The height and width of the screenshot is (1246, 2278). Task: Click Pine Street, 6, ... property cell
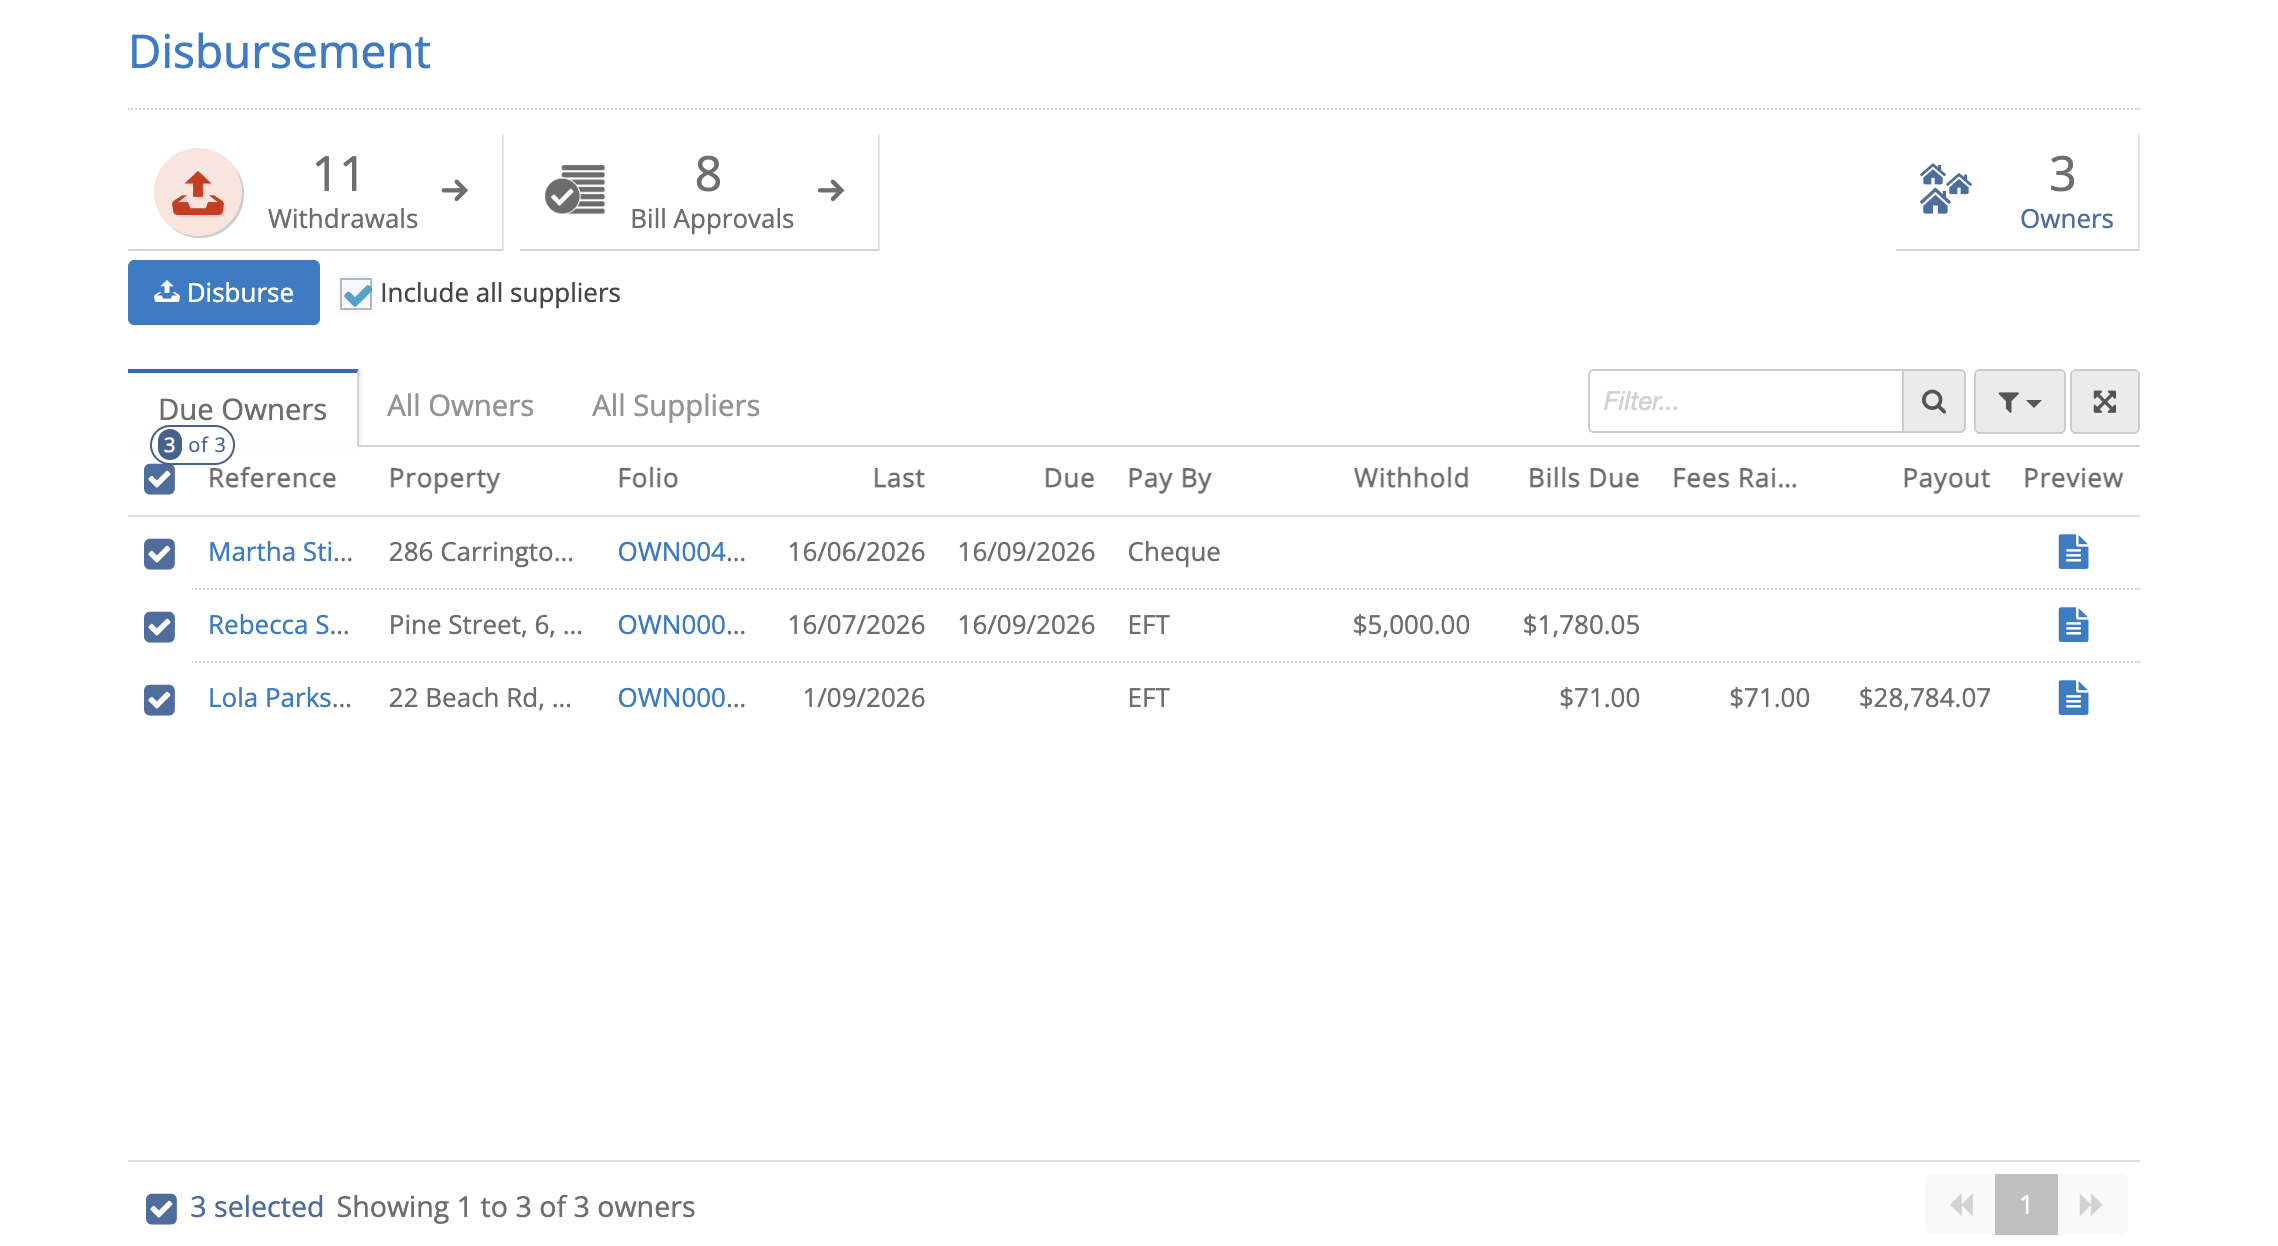click(x=485, y=625)
